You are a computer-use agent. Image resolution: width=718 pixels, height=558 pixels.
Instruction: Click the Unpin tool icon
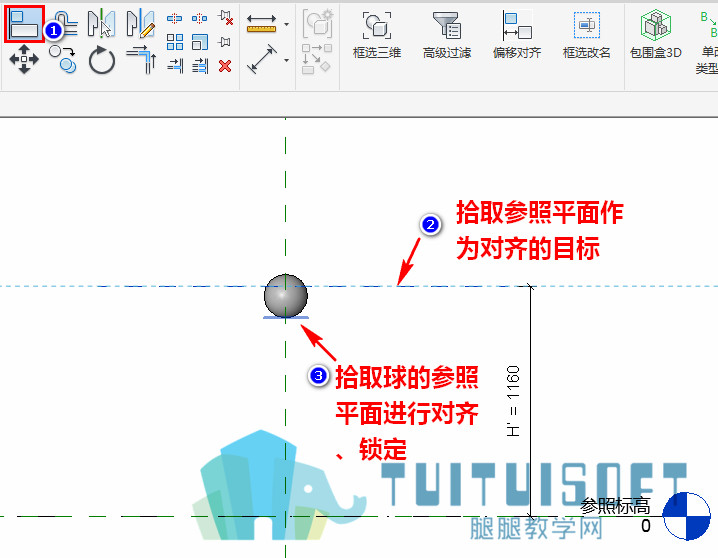pos(225,18)
